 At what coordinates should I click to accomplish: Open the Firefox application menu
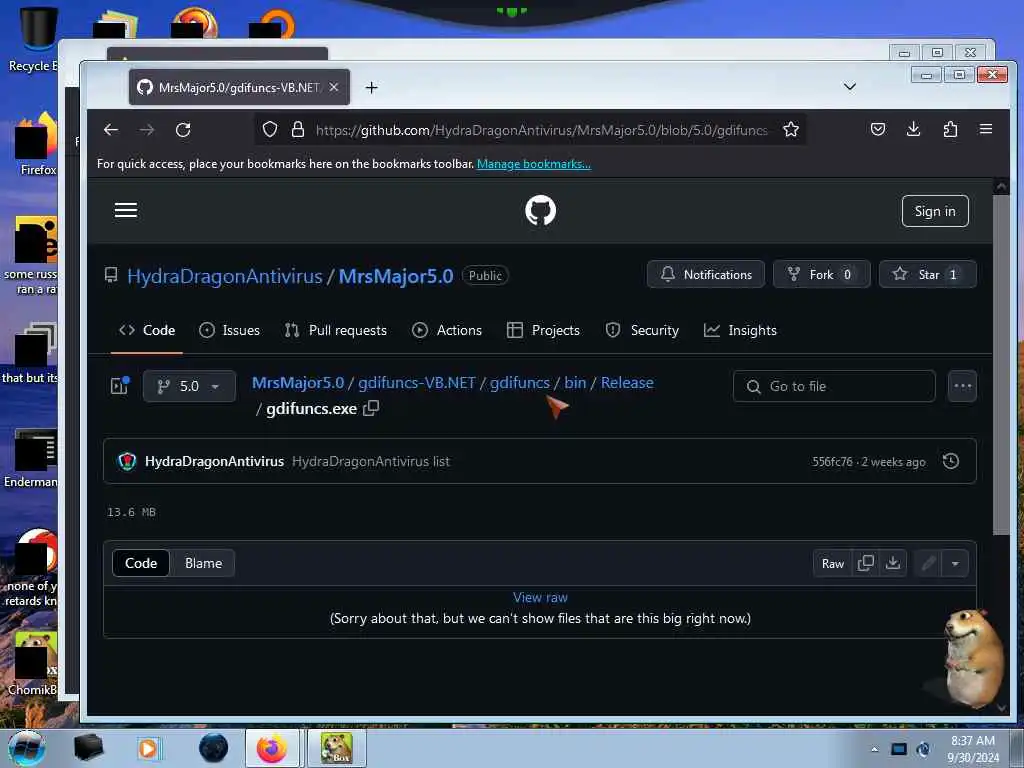(986, 129)
